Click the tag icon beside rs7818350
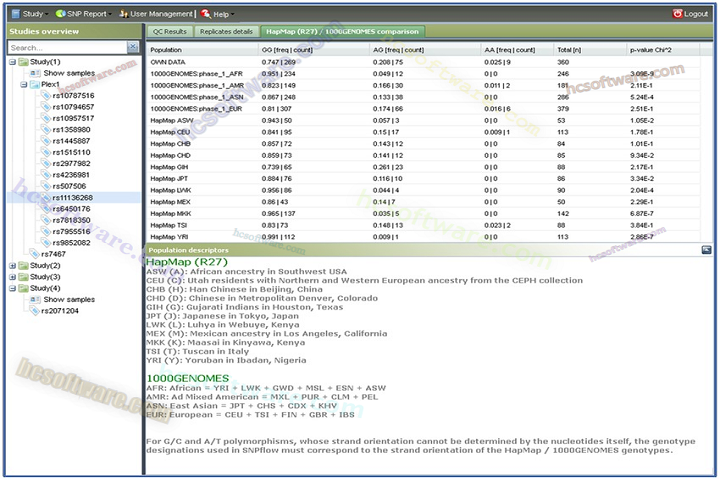Viewport: 720px width, 480px height. pyautogui.click(x=46, y=220)
